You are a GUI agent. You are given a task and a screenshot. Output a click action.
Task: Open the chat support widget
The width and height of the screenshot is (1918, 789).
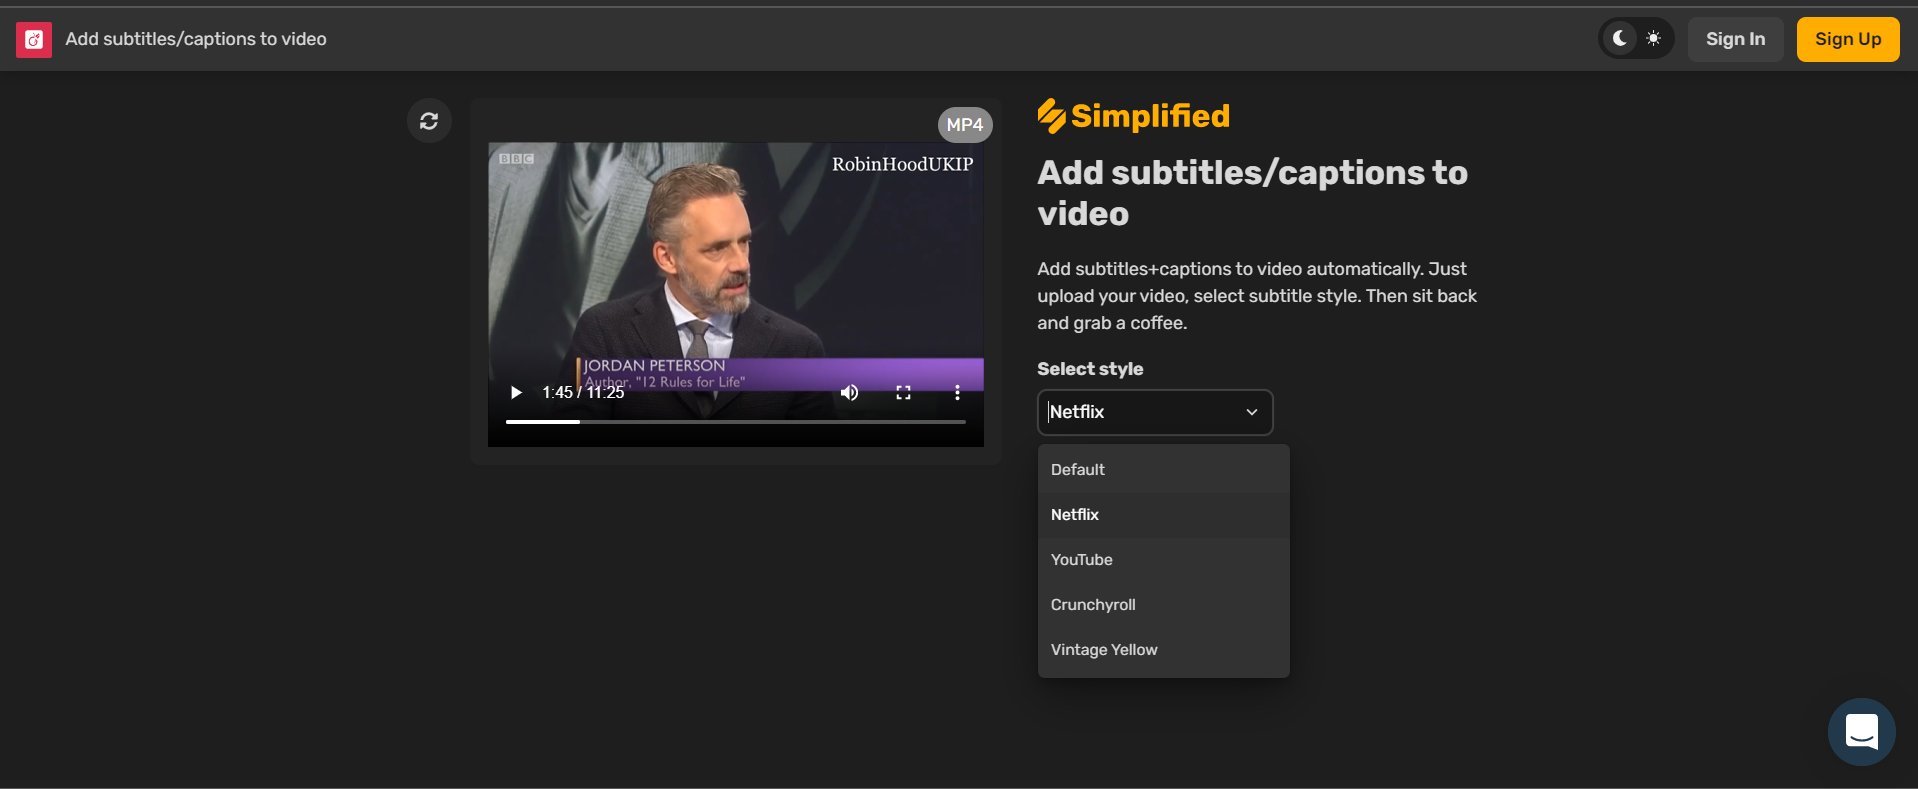coord(1861,731)
